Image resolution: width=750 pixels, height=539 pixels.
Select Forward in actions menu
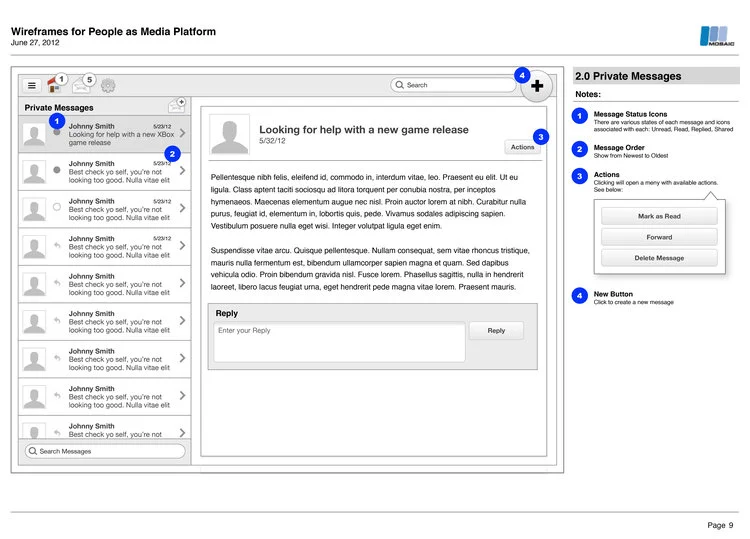[659, 237]
